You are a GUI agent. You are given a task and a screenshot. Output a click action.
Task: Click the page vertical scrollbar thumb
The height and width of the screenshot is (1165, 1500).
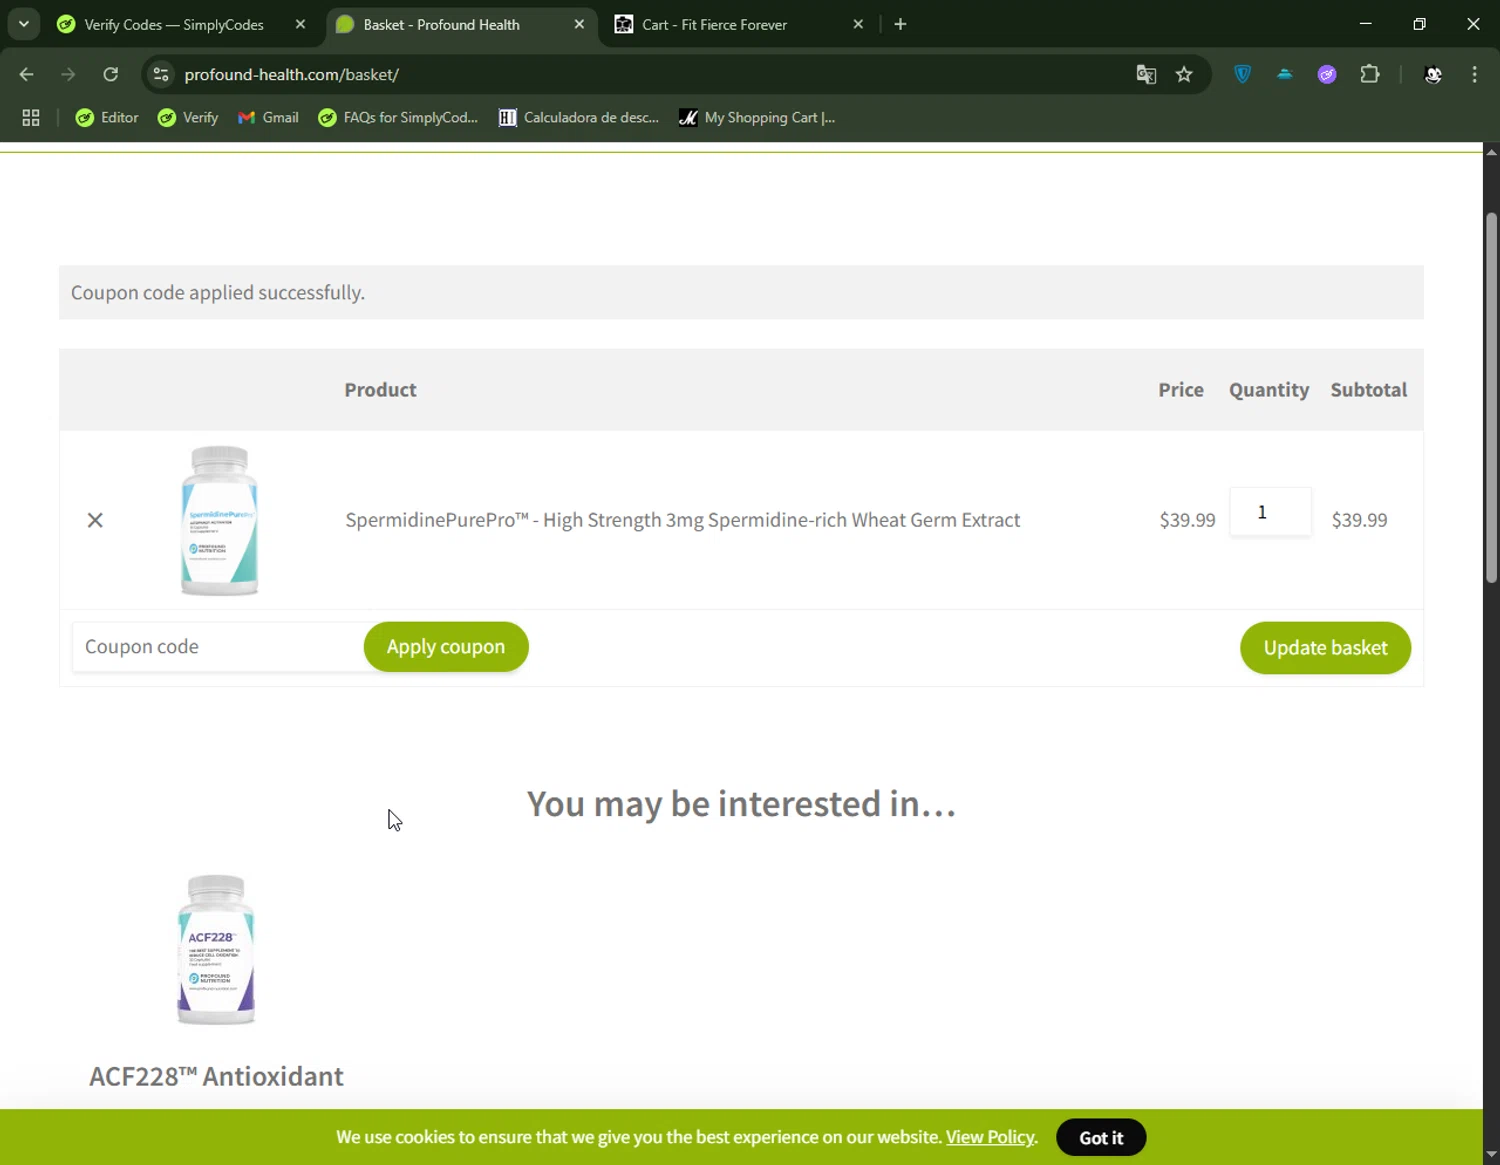[1491, 397]
